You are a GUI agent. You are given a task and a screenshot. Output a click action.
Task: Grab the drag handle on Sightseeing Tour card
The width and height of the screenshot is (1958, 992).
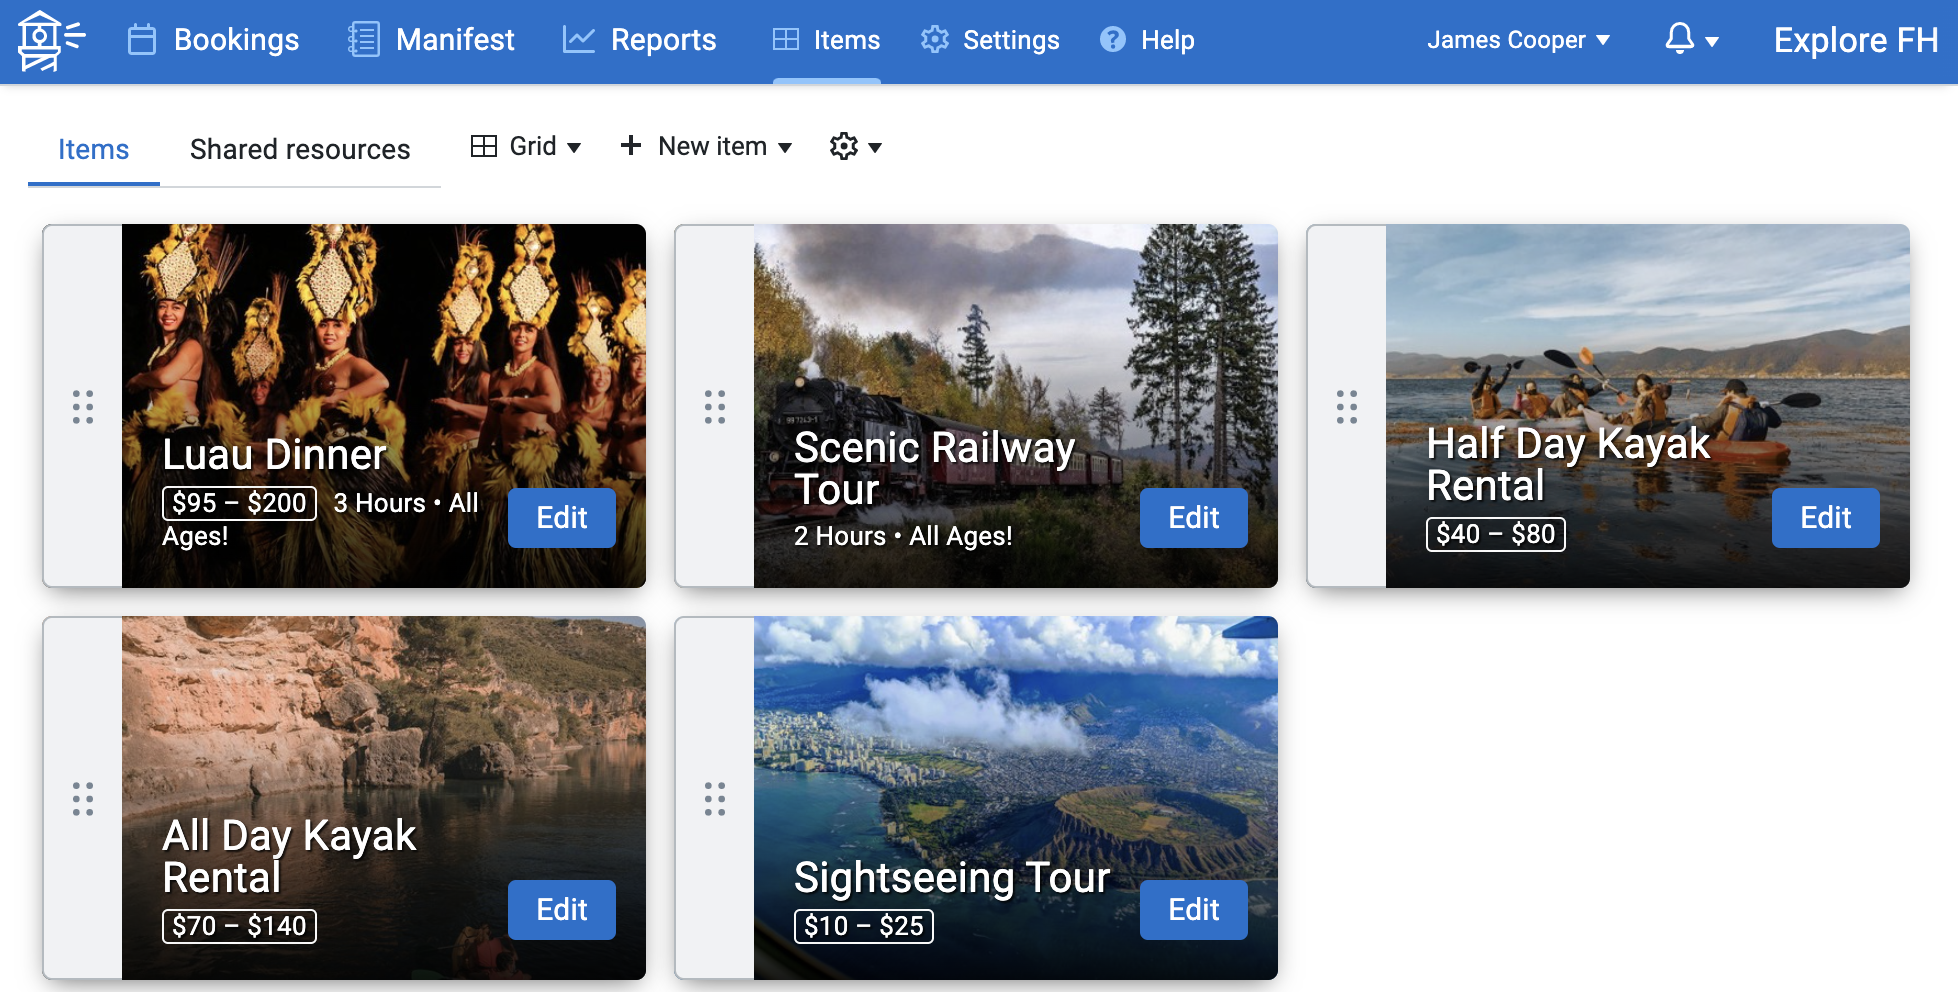click(715, 799)
